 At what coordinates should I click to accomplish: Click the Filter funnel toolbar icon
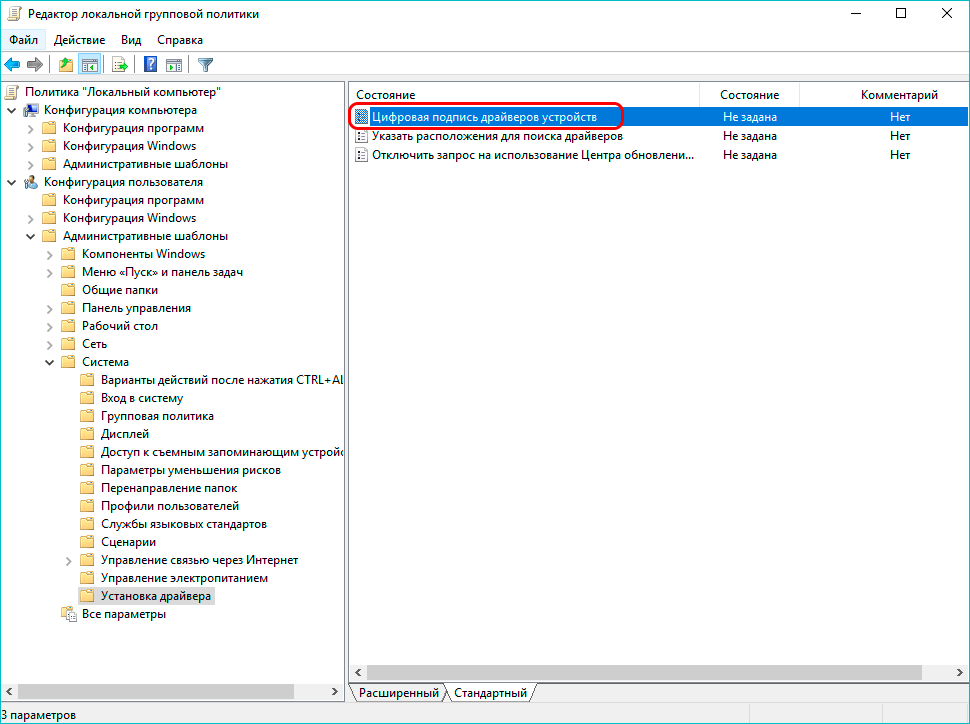[x=205, y=64]
